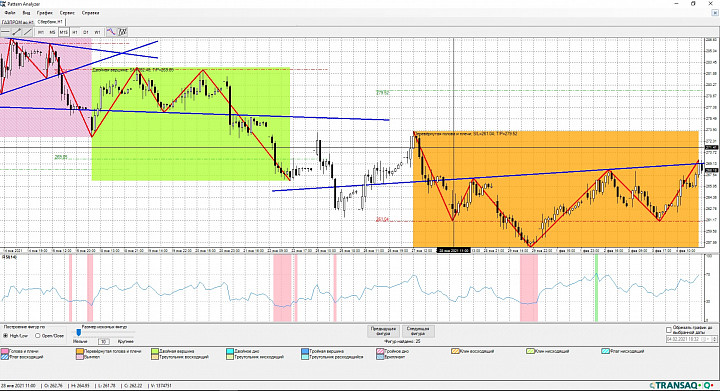
Task: Switch timeframe to W1
Action: 97,32
